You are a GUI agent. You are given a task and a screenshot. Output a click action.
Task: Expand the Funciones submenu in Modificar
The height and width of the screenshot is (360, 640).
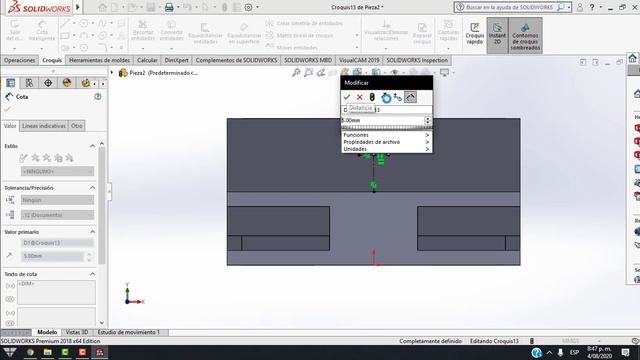tap(386, 135)
